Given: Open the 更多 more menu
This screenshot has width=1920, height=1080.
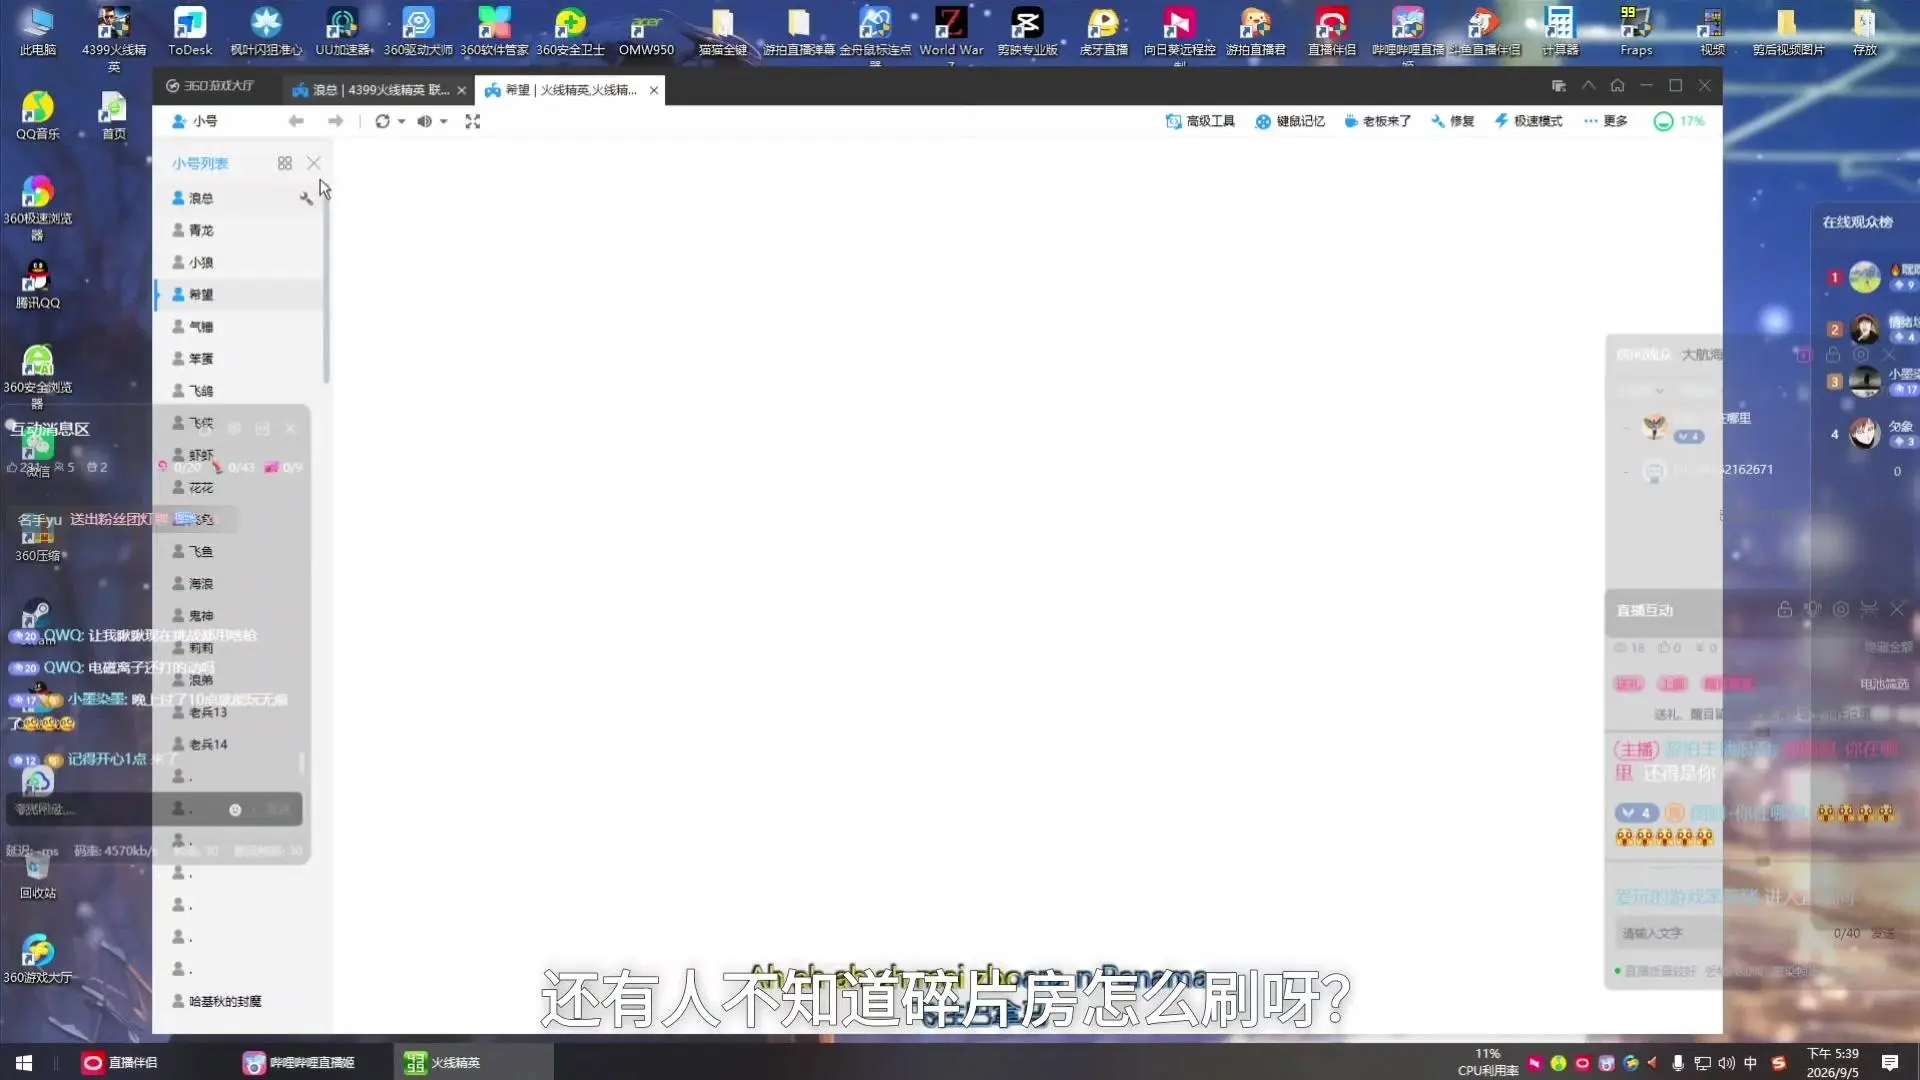Looking at the screenshot, I should point(1606,121).
